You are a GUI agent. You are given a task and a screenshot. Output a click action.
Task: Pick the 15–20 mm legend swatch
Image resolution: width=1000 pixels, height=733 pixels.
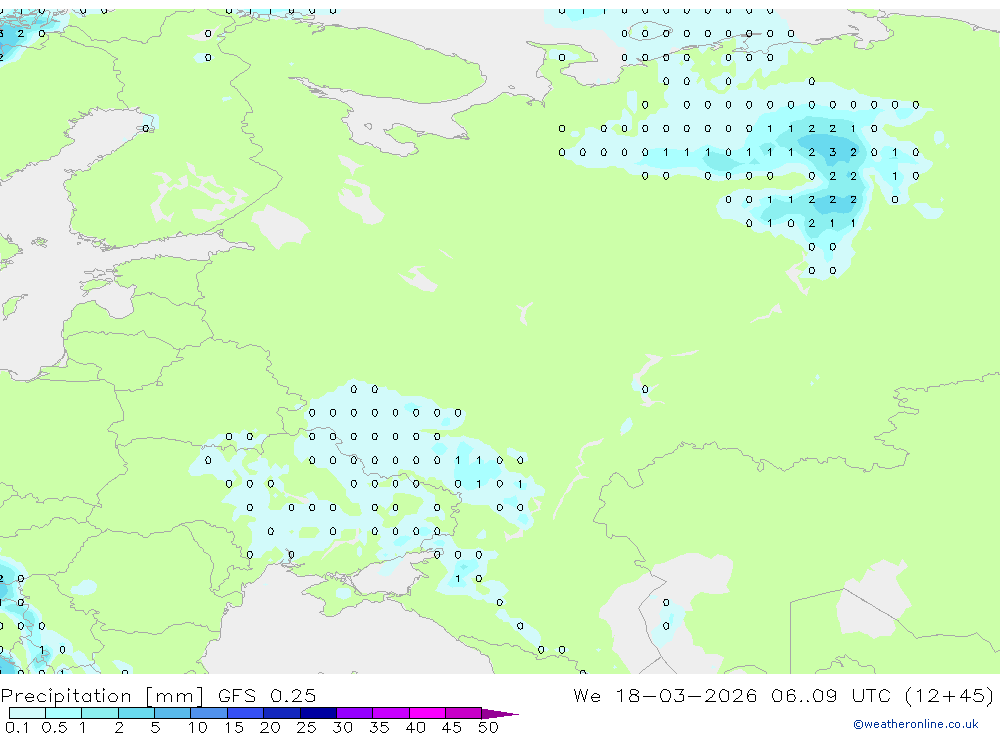pyautogui.click(x=245, y=713)
